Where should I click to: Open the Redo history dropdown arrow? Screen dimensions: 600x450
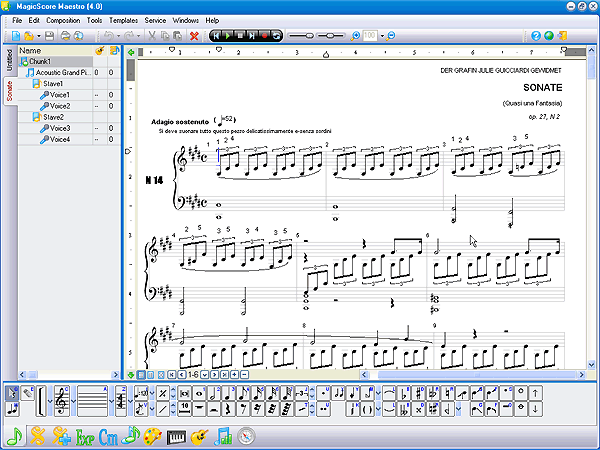click(138, 36)
